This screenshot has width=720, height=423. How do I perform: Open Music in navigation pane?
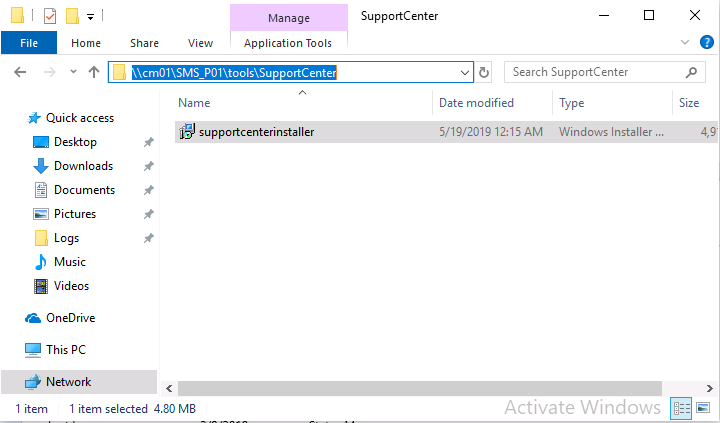(69, 262)
